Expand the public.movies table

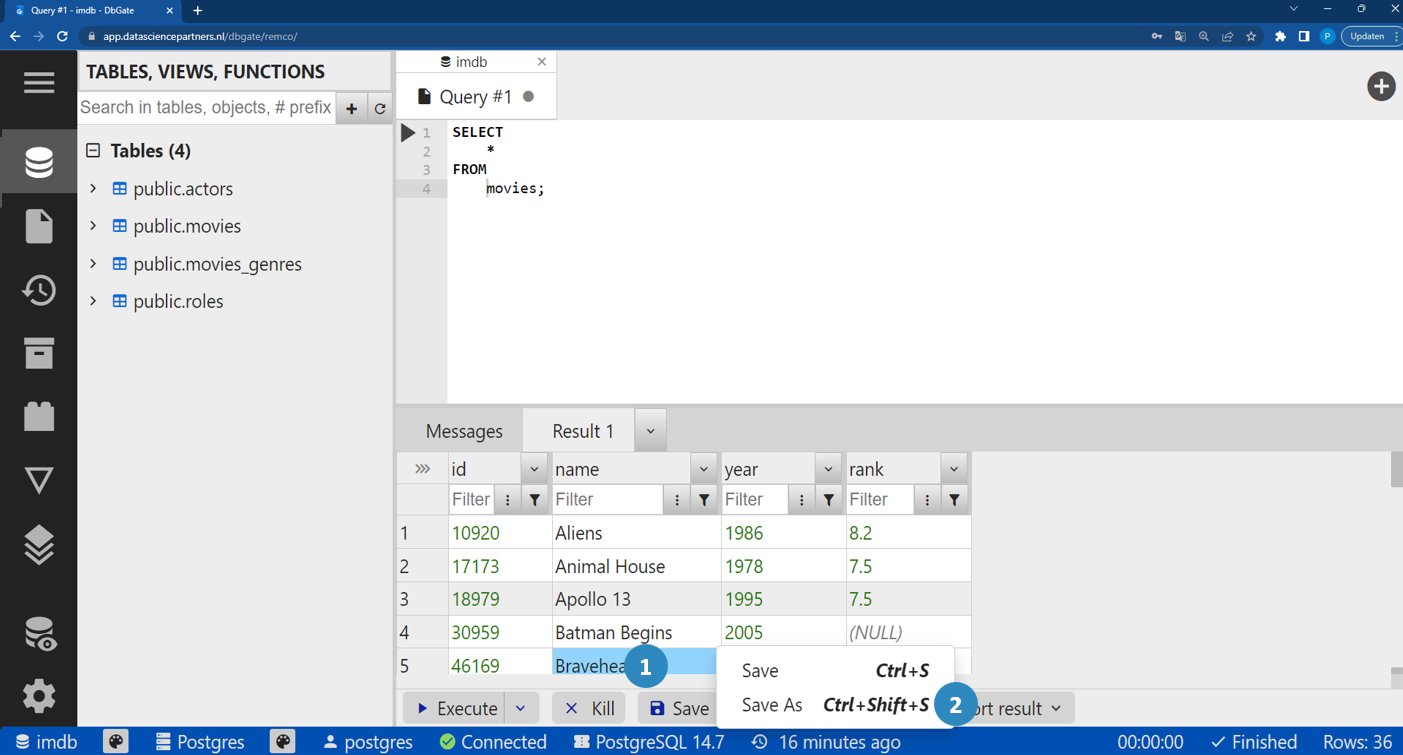coord(93,226)
